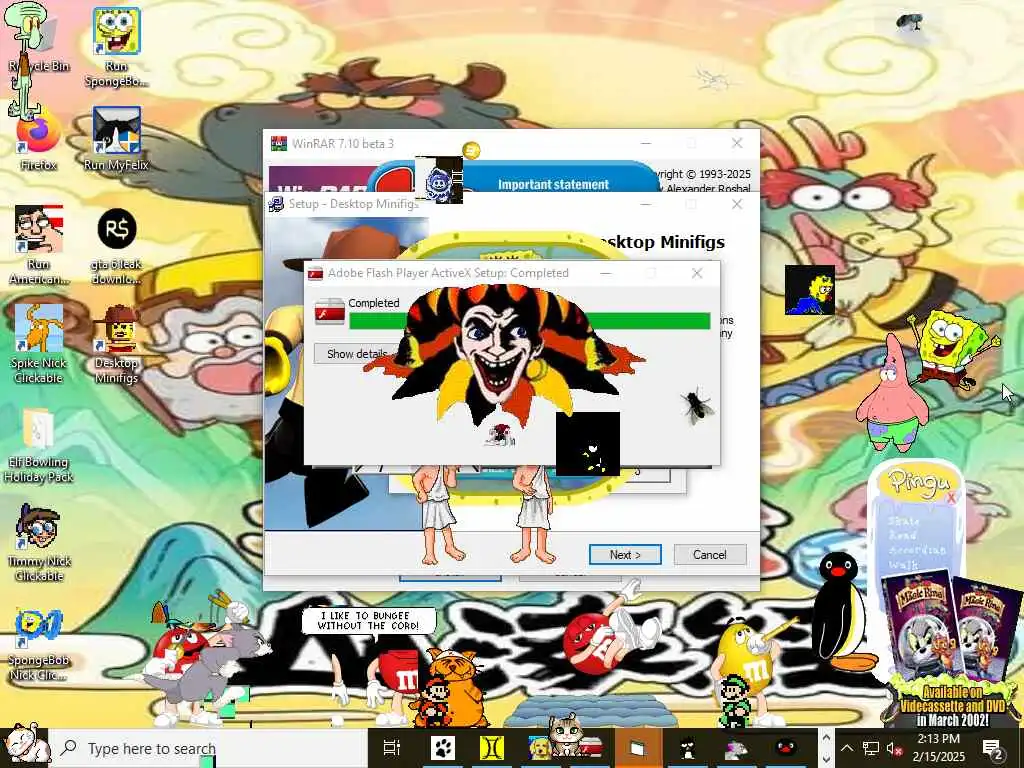This screenshot has height=768, width=1024.
Task: Click the muted volume tray icon
Action: click(x=894, y=748)
